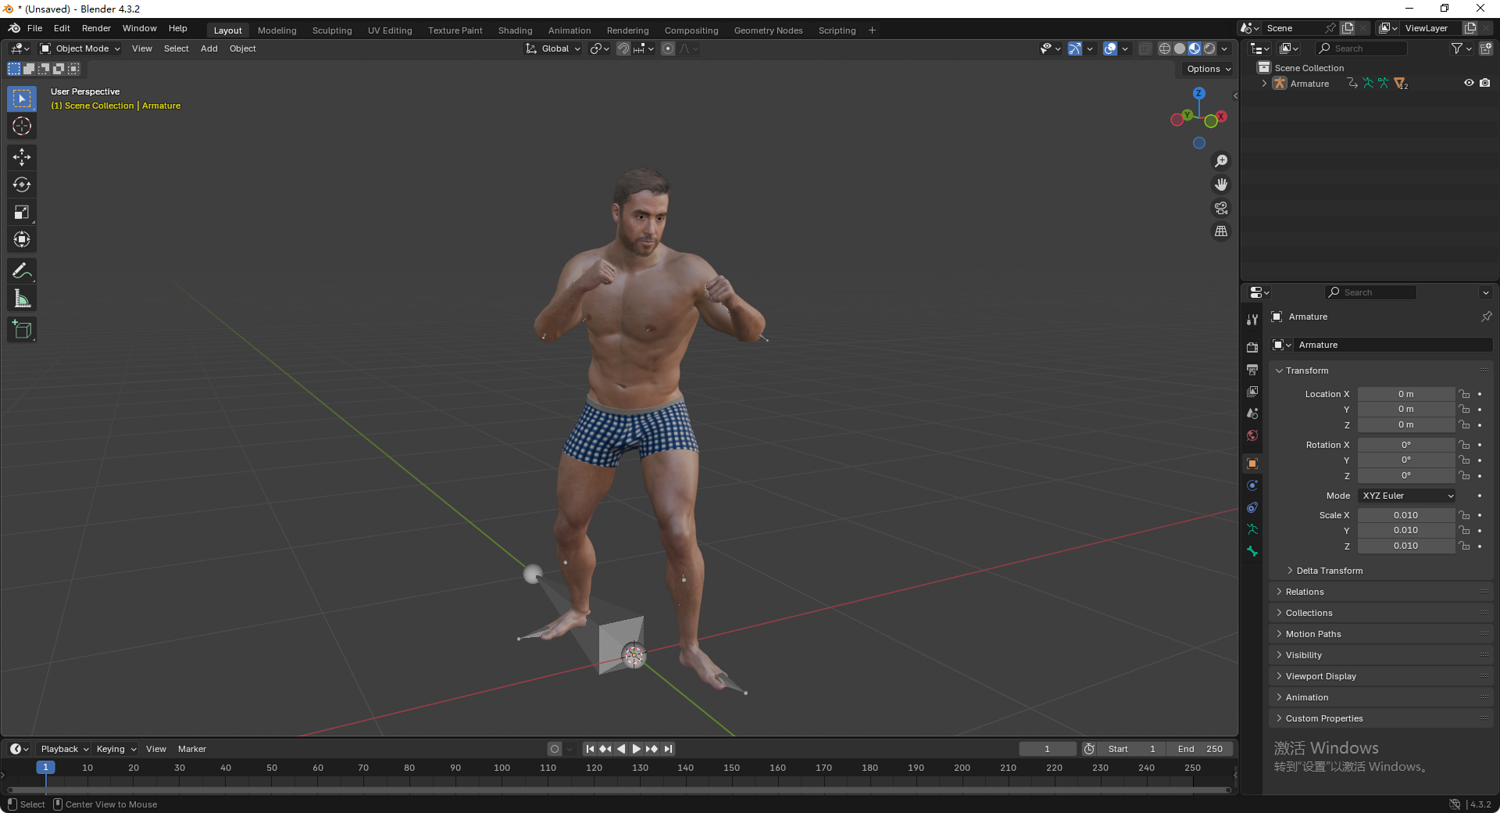
Task: Jump to the last frame
Action: pos(668,749)
